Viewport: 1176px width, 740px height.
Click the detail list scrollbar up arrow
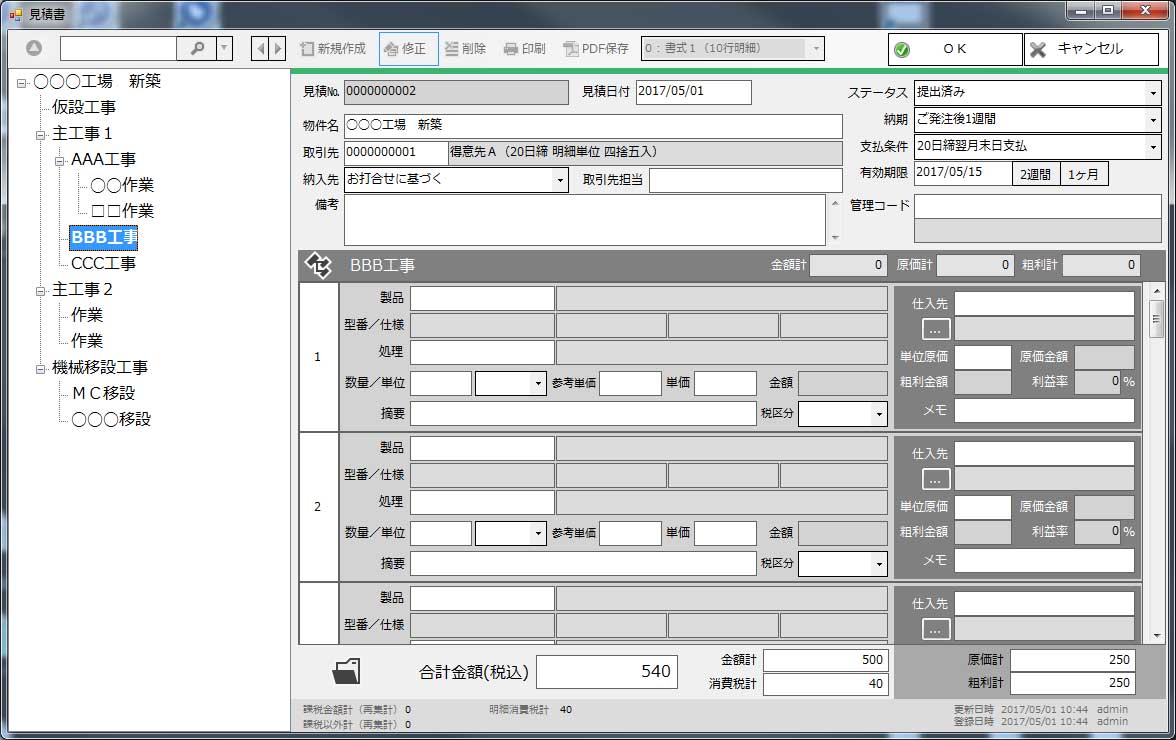(1156, 291)
